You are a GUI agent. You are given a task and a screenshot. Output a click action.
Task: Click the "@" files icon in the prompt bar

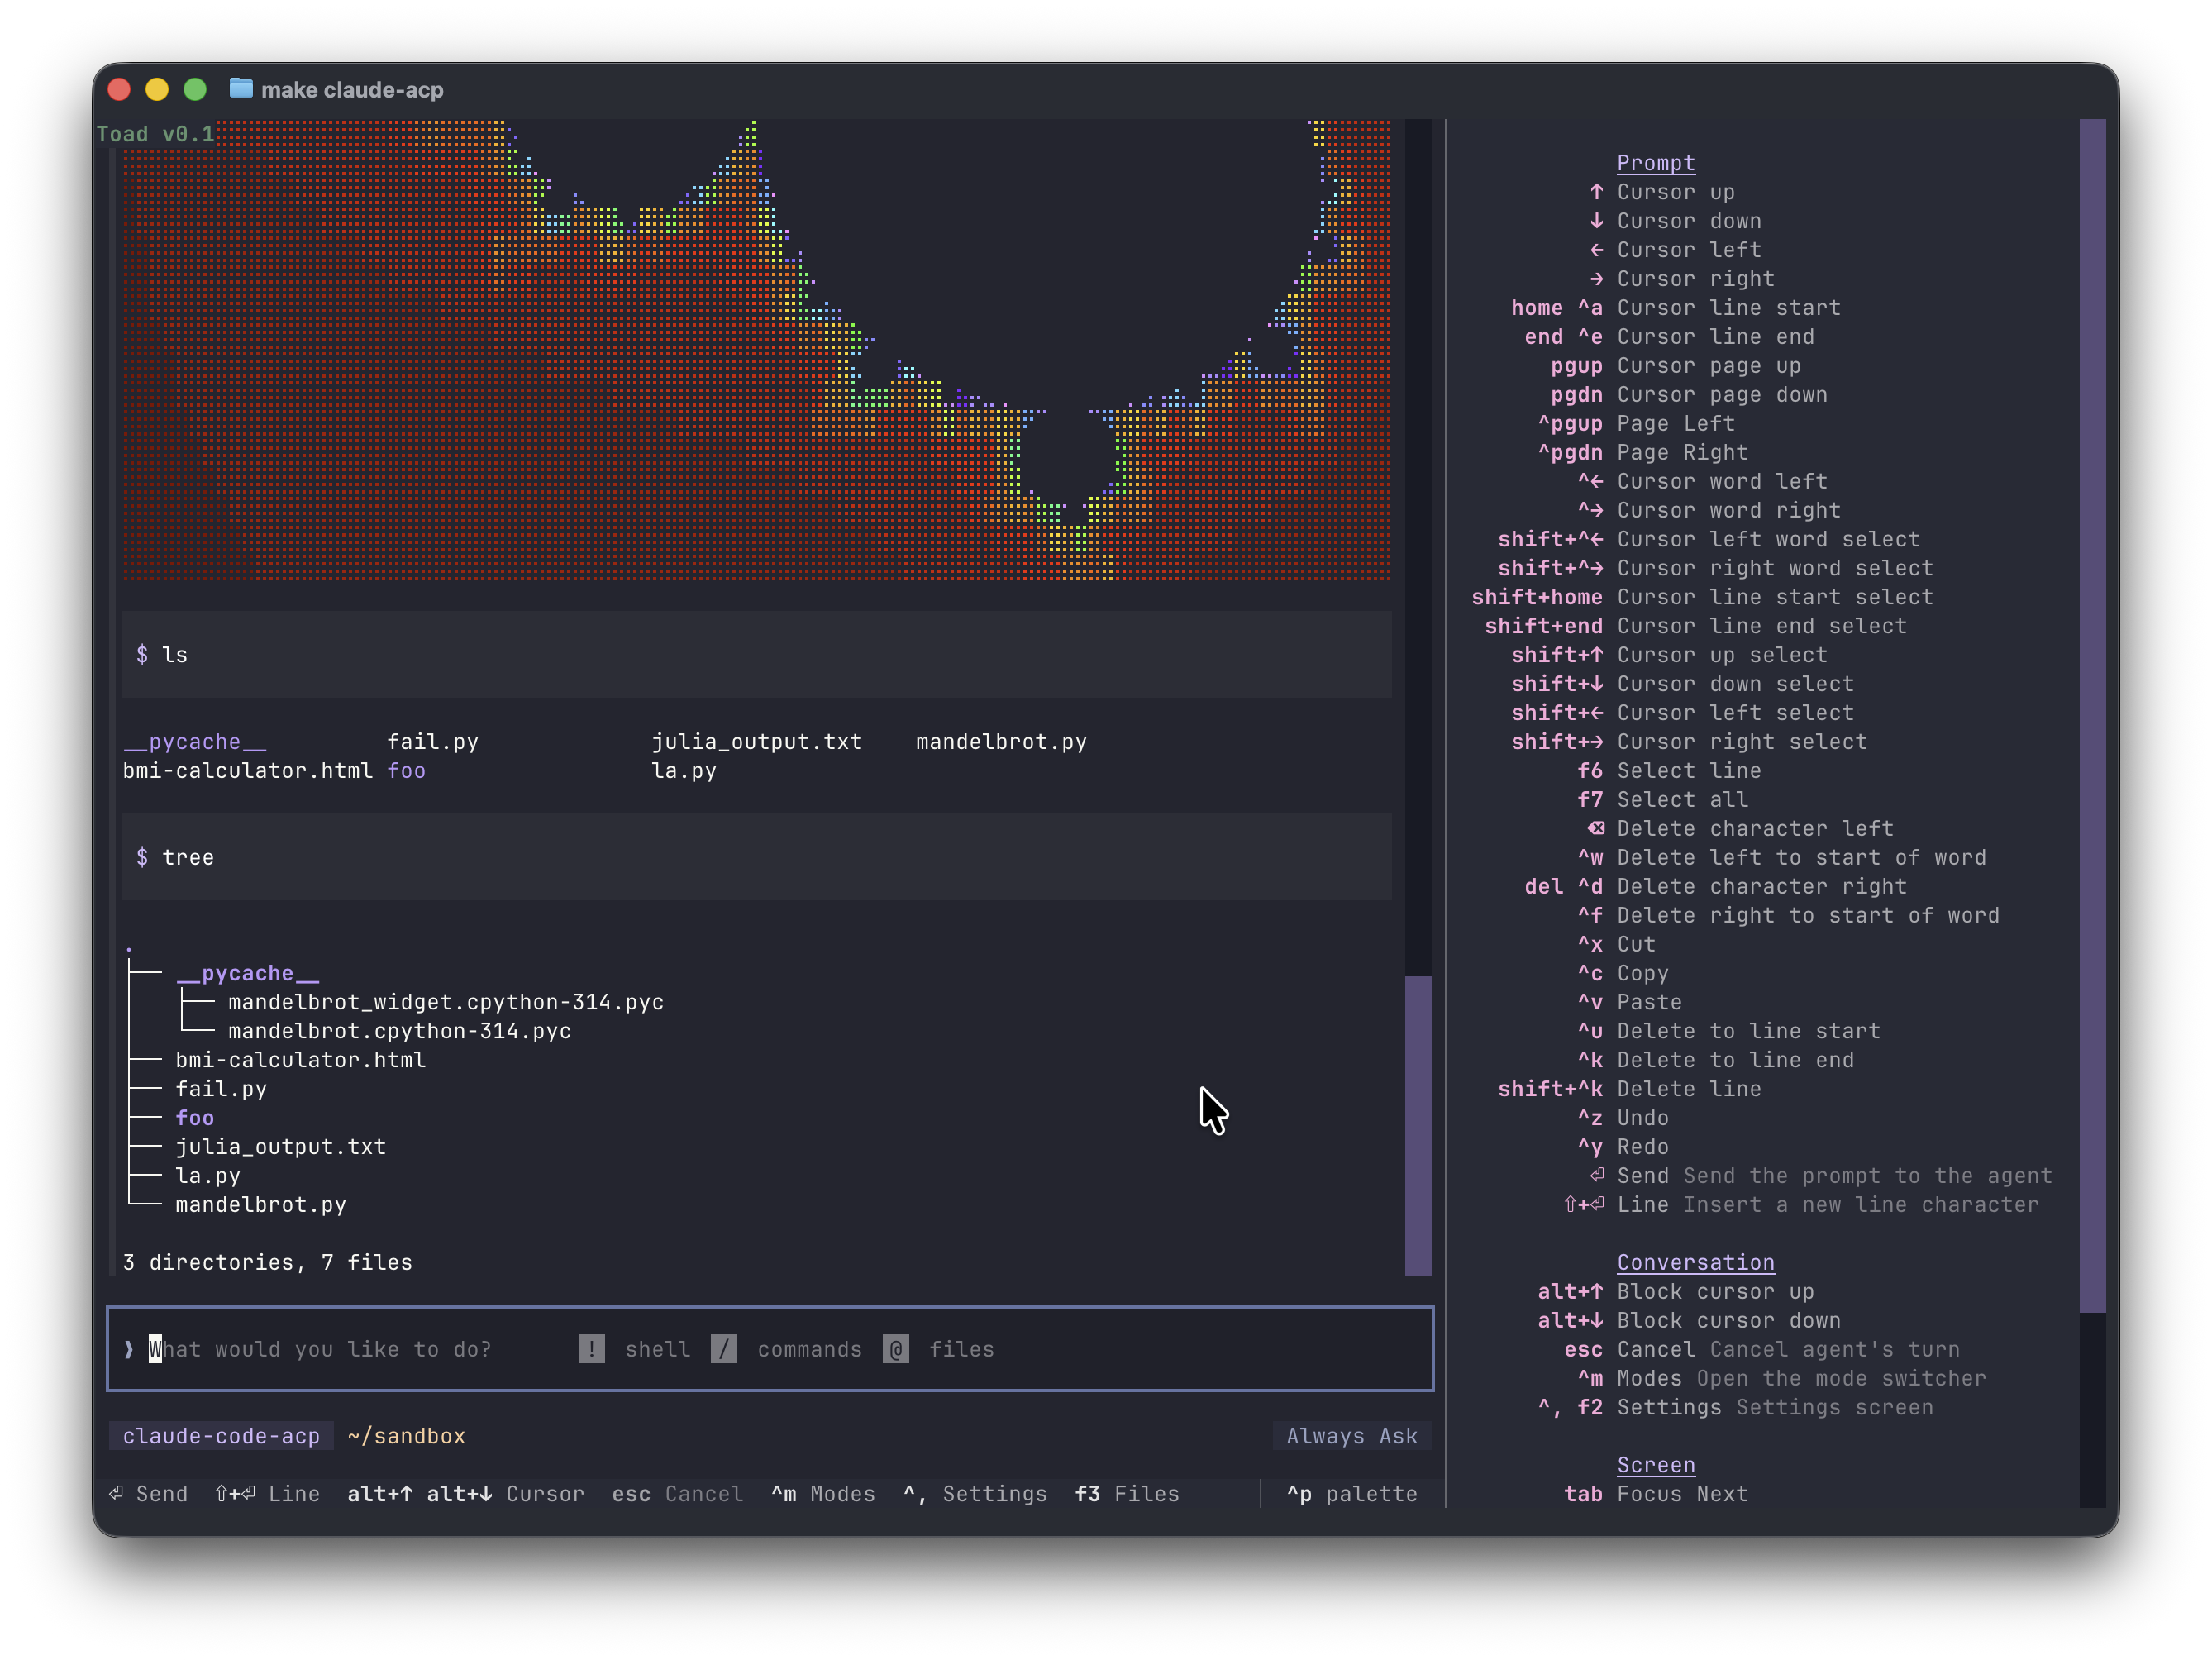click(x=896, y=1349)
